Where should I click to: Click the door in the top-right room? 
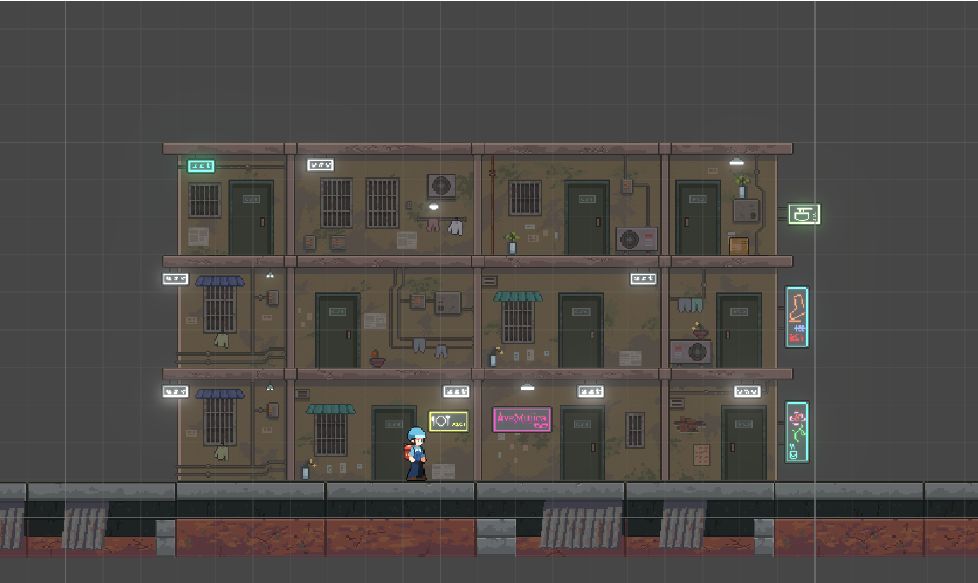point(698,218)
